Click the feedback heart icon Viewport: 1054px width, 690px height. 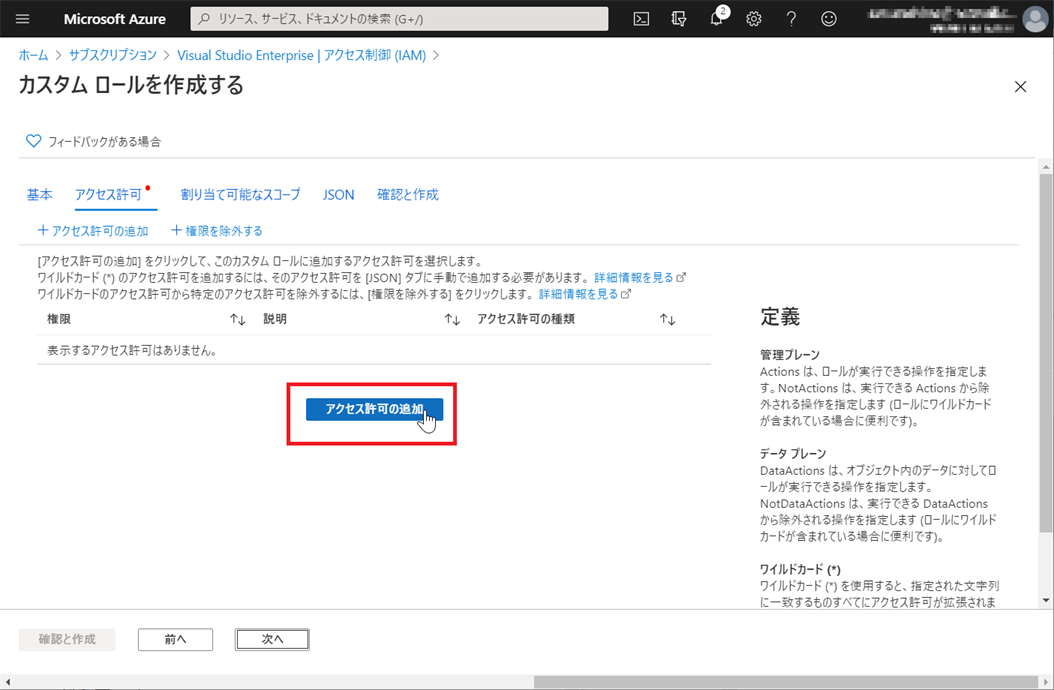[33, 141]
